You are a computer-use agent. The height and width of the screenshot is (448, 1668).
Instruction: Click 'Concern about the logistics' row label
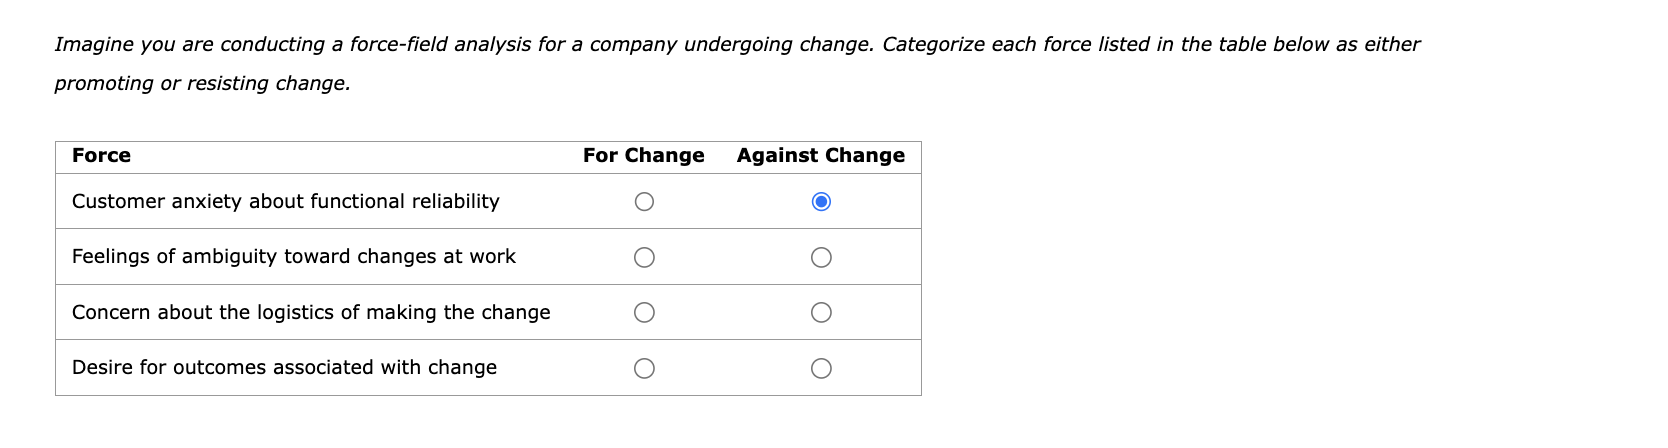310,313
